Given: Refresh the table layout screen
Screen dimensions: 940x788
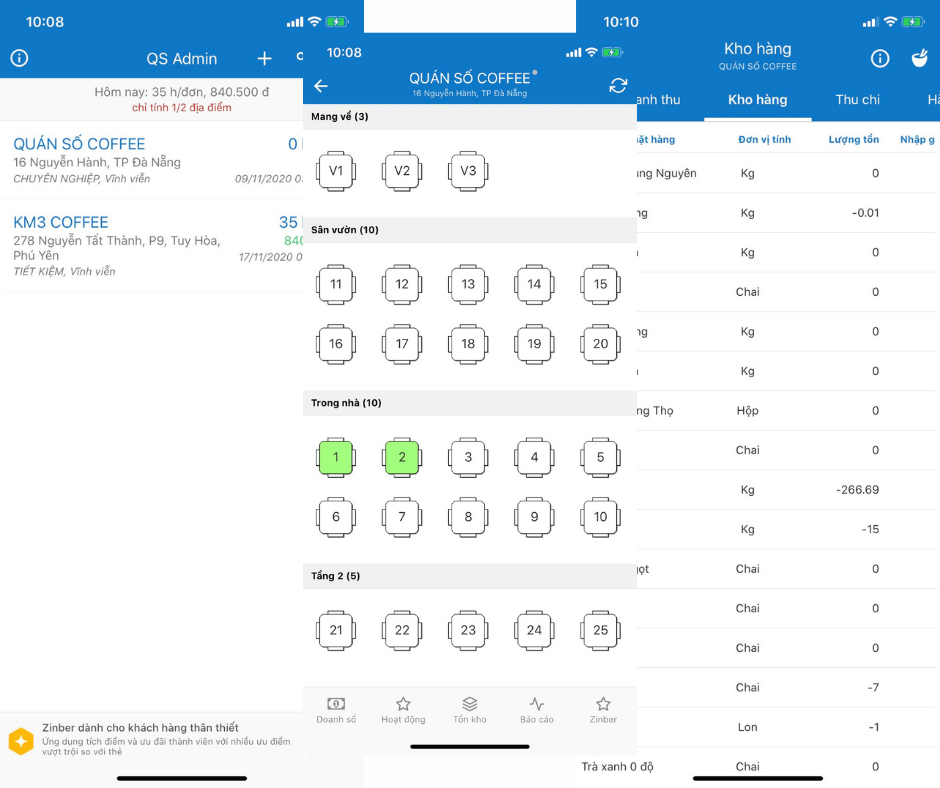Looking at the screenshot, I should point(618,86).
